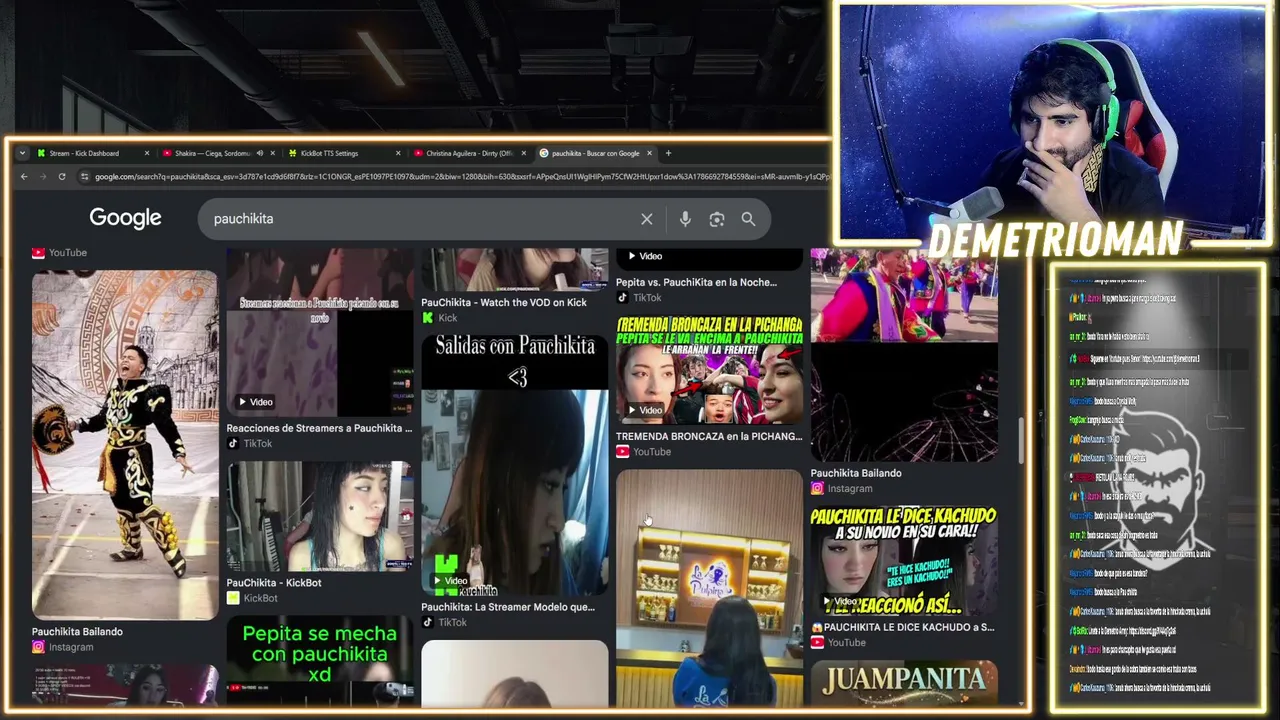Start a voice search with the microphone
1280x720 pixels.
click(685, 219)
